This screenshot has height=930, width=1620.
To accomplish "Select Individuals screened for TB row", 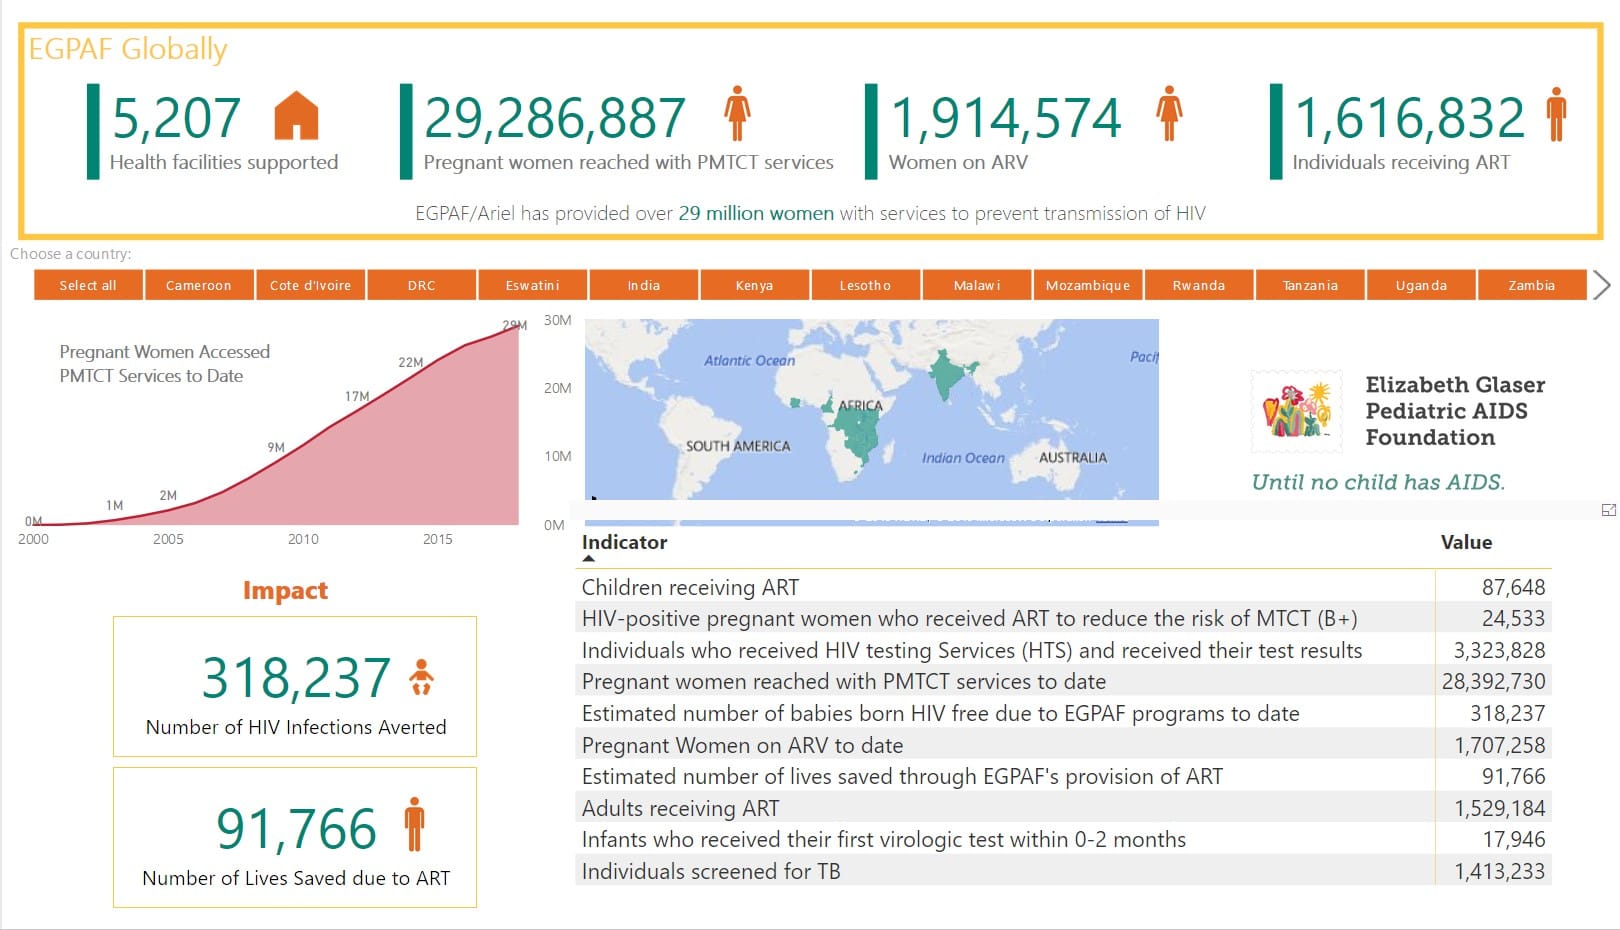I will pos(1063,871).
